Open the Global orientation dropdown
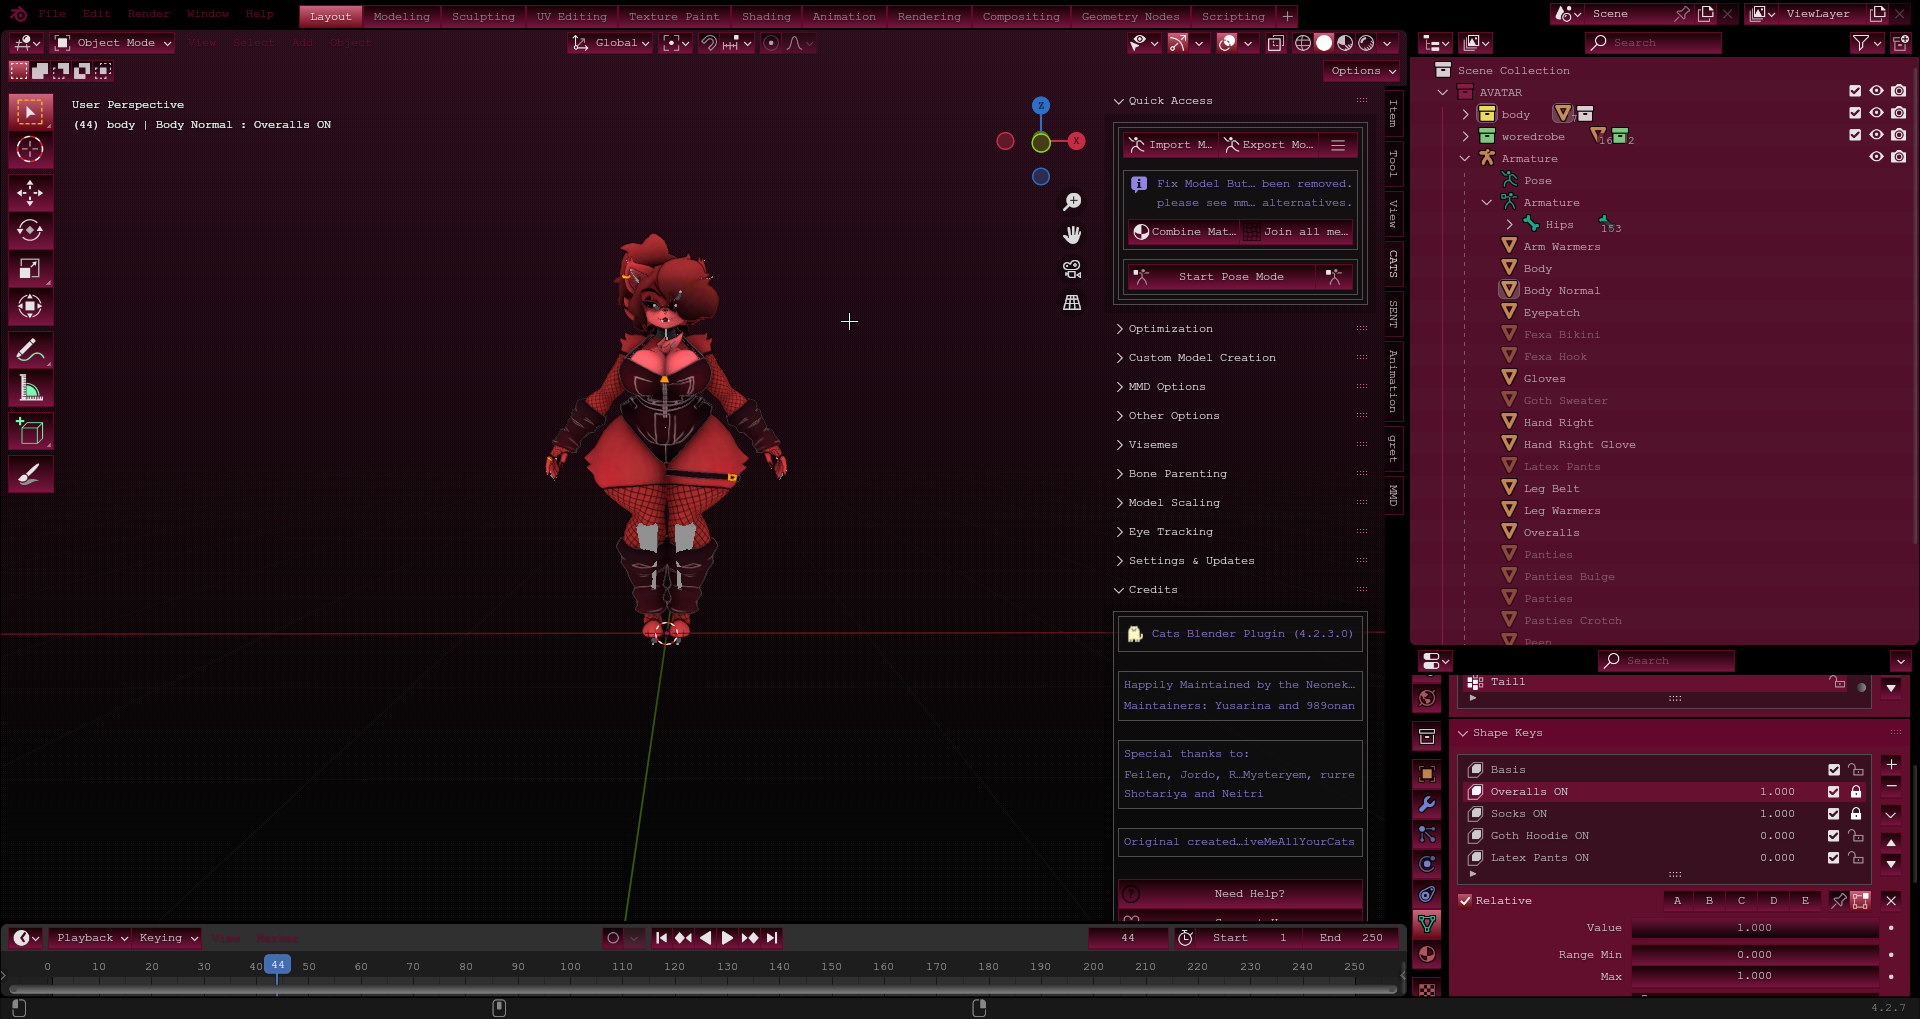The width and height of the screenshot is (1920, 1019). (x=611, y=43)
